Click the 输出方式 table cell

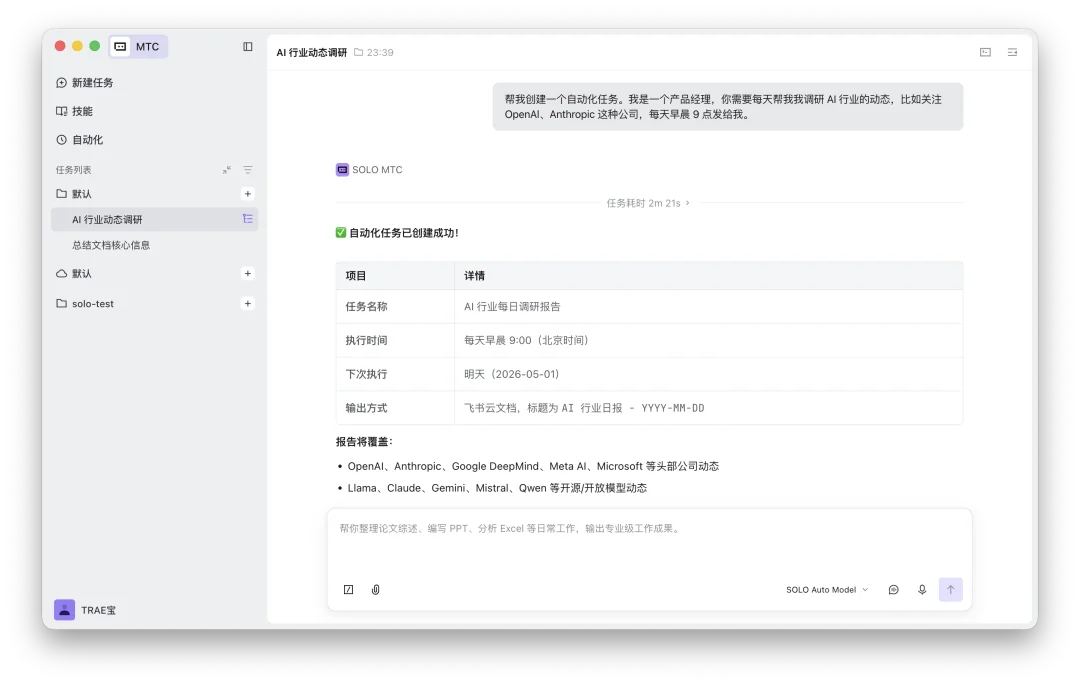(395, 408)
